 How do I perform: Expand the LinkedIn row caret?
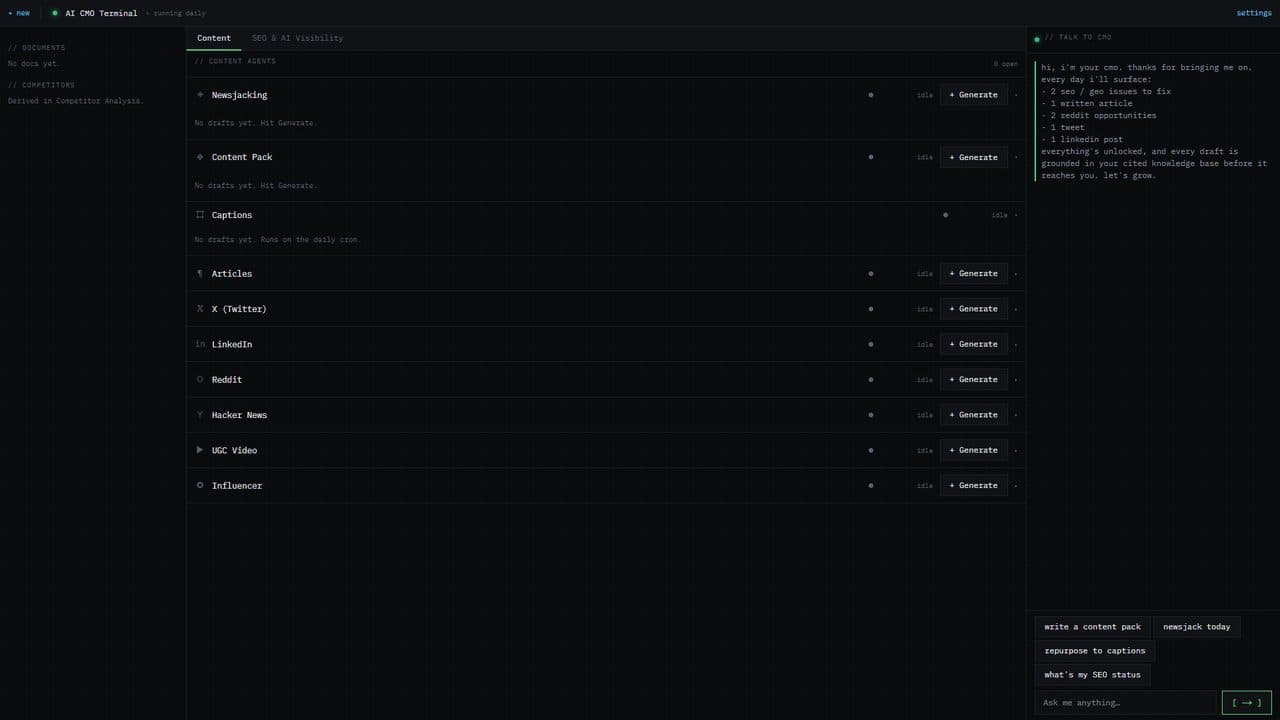[x=1016, y=344]
